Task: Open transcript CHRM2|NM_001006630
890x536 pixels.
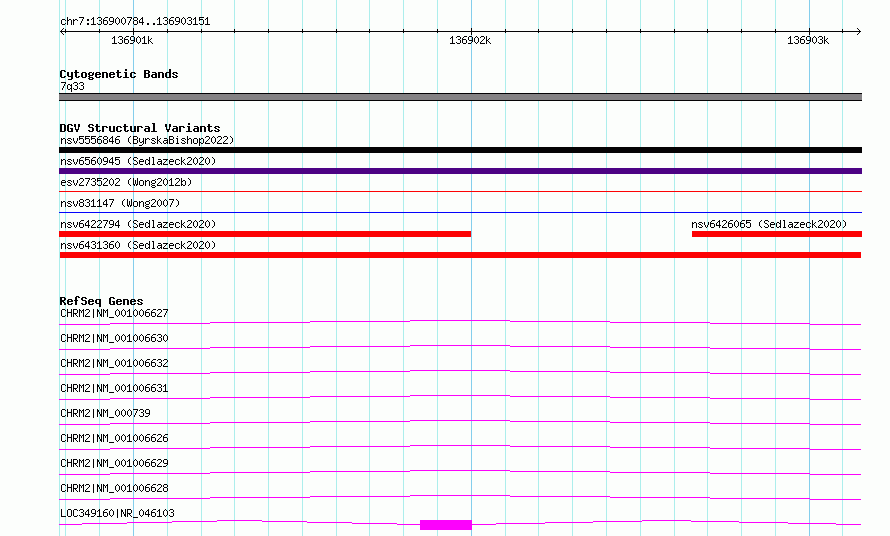Action: [114, 338]
